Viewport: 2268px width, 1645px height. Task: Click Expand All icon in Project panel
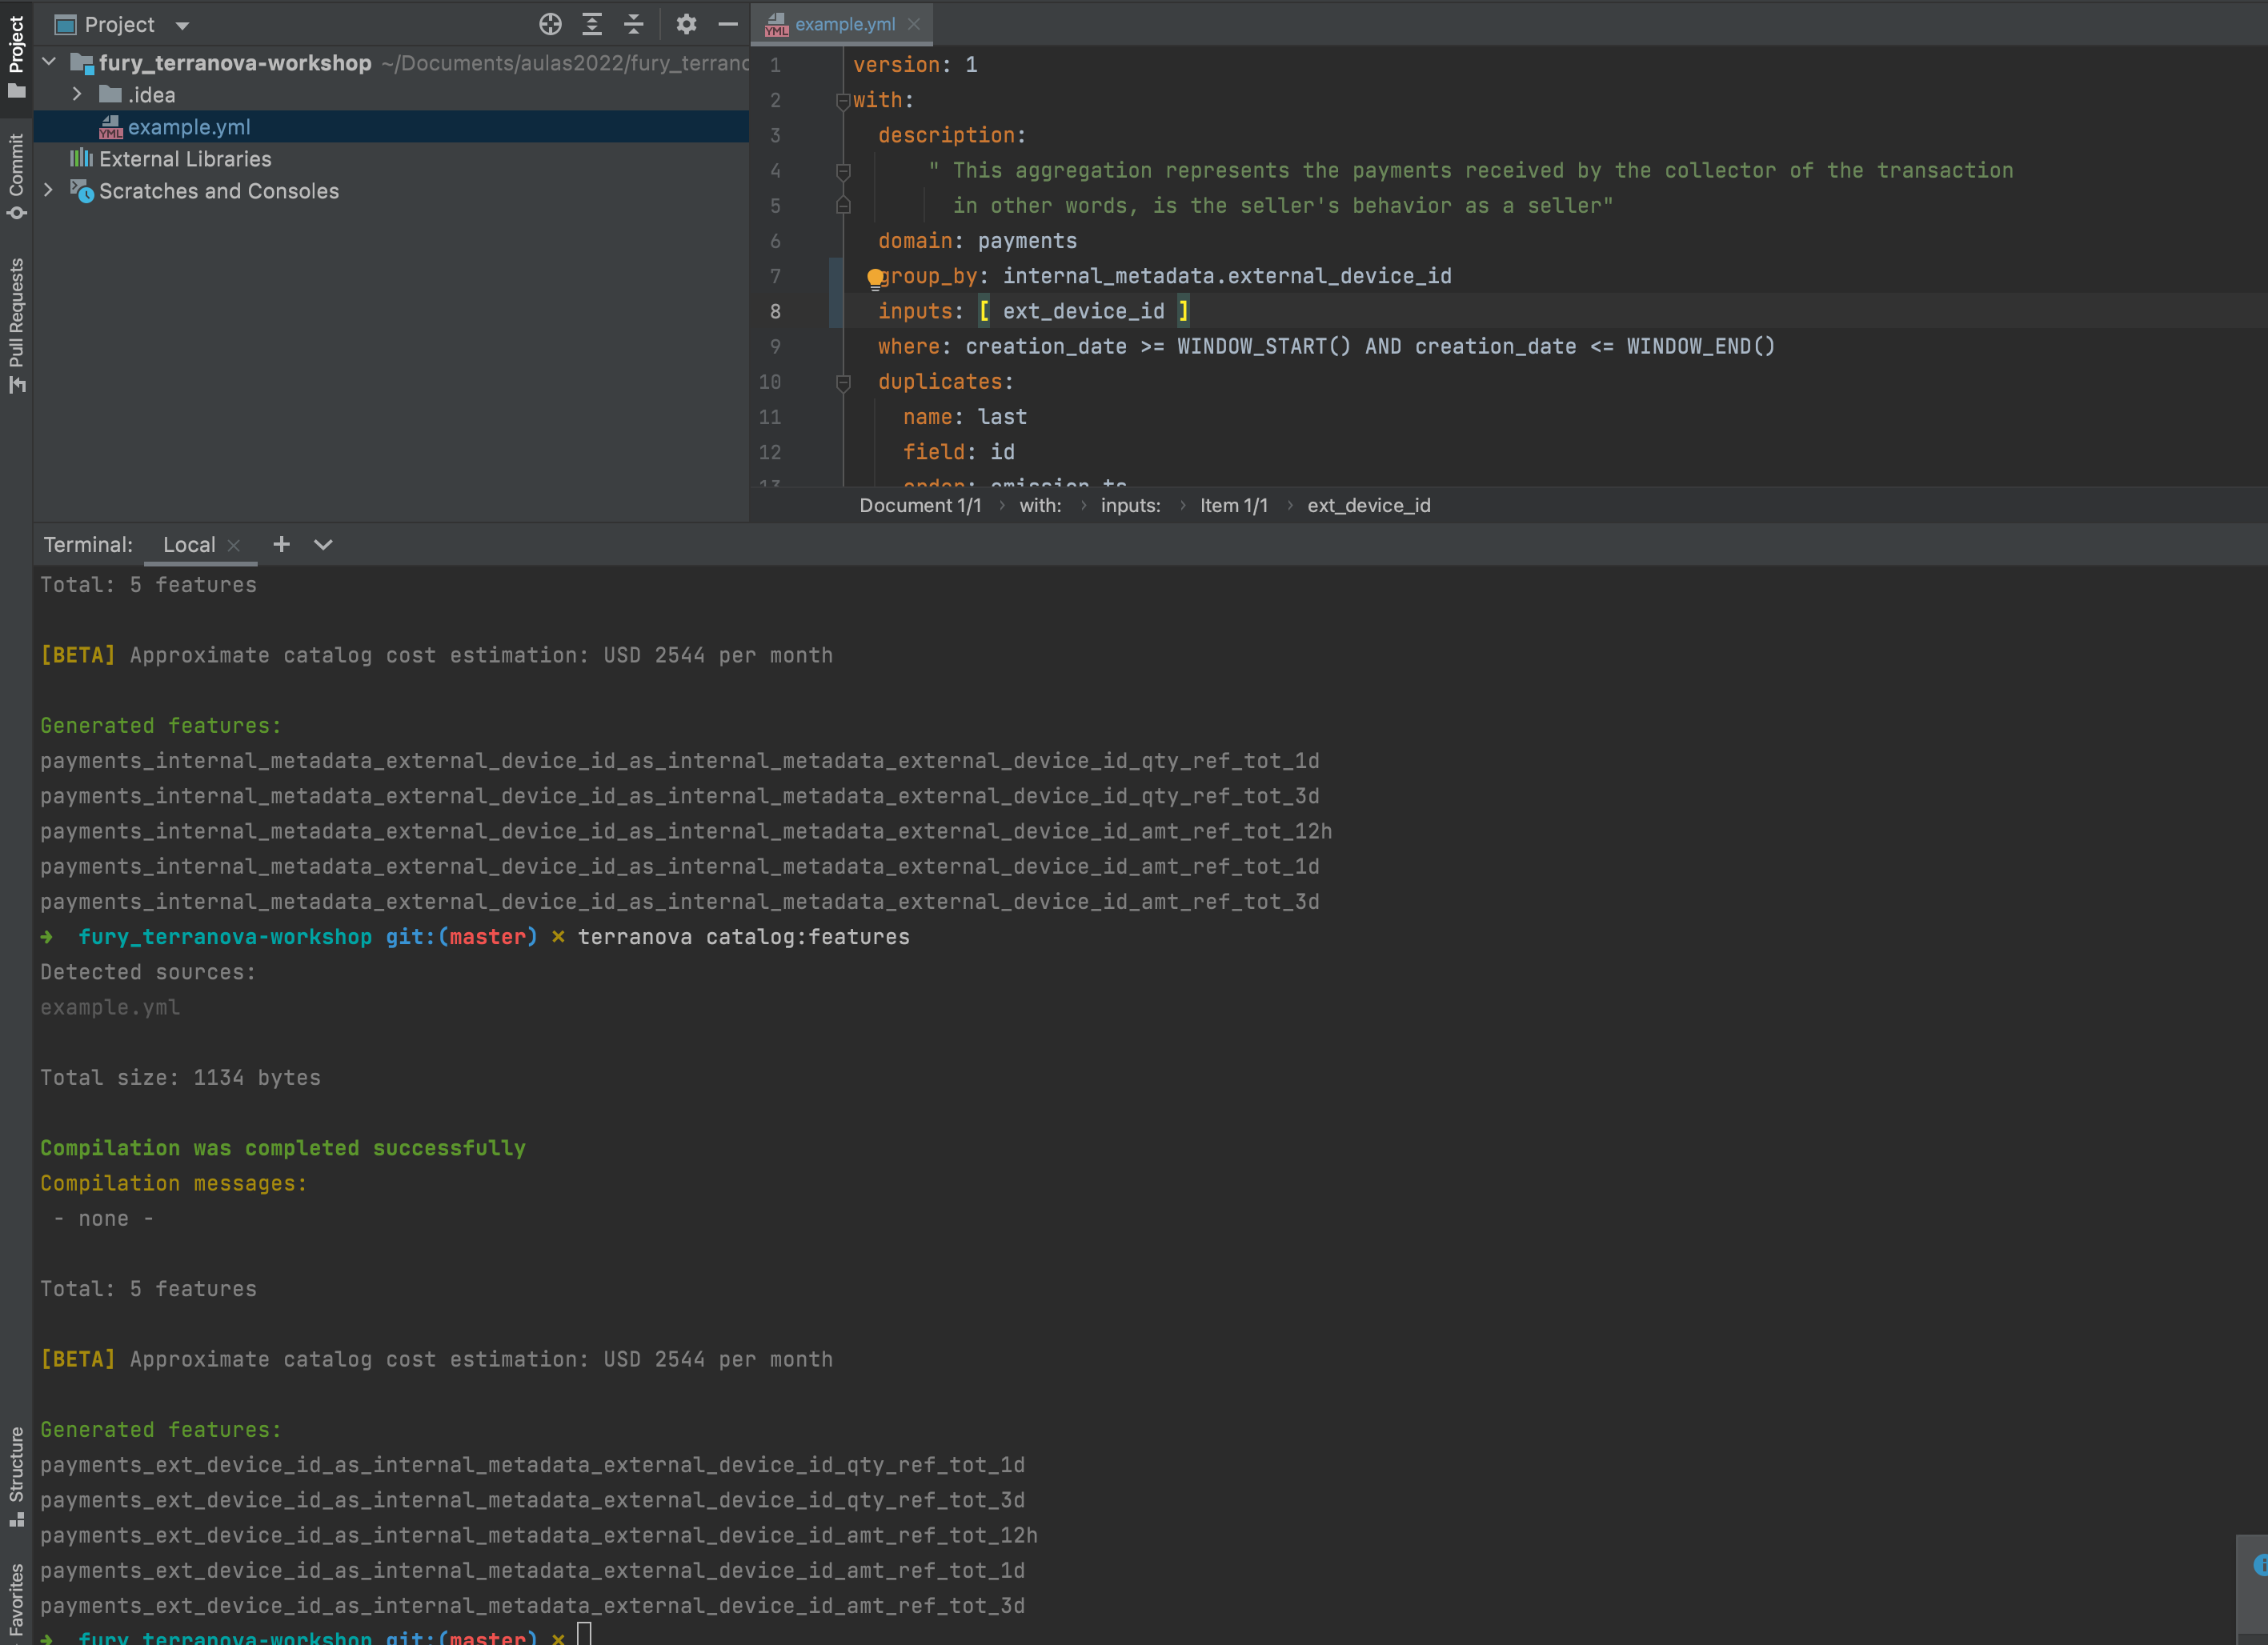(592, 24)
